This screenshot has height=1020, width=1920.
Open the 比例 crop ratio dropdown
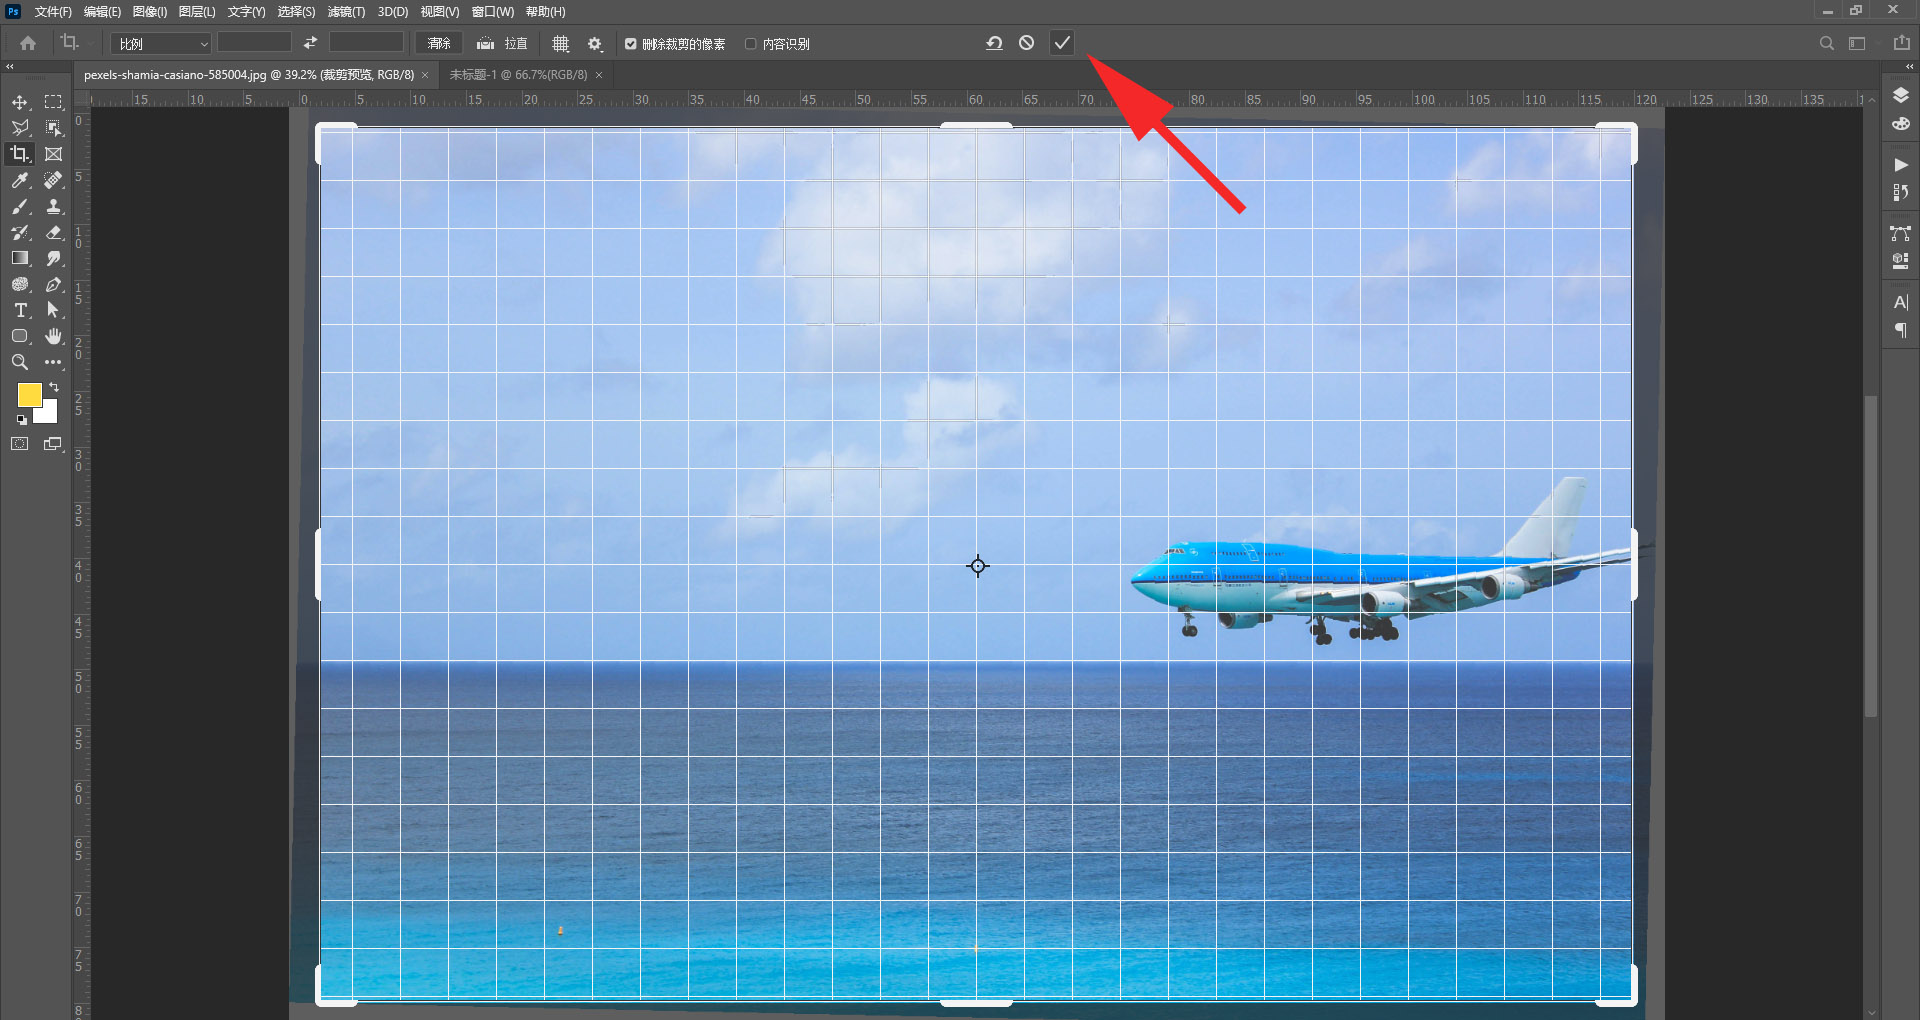tap(161, 44)
